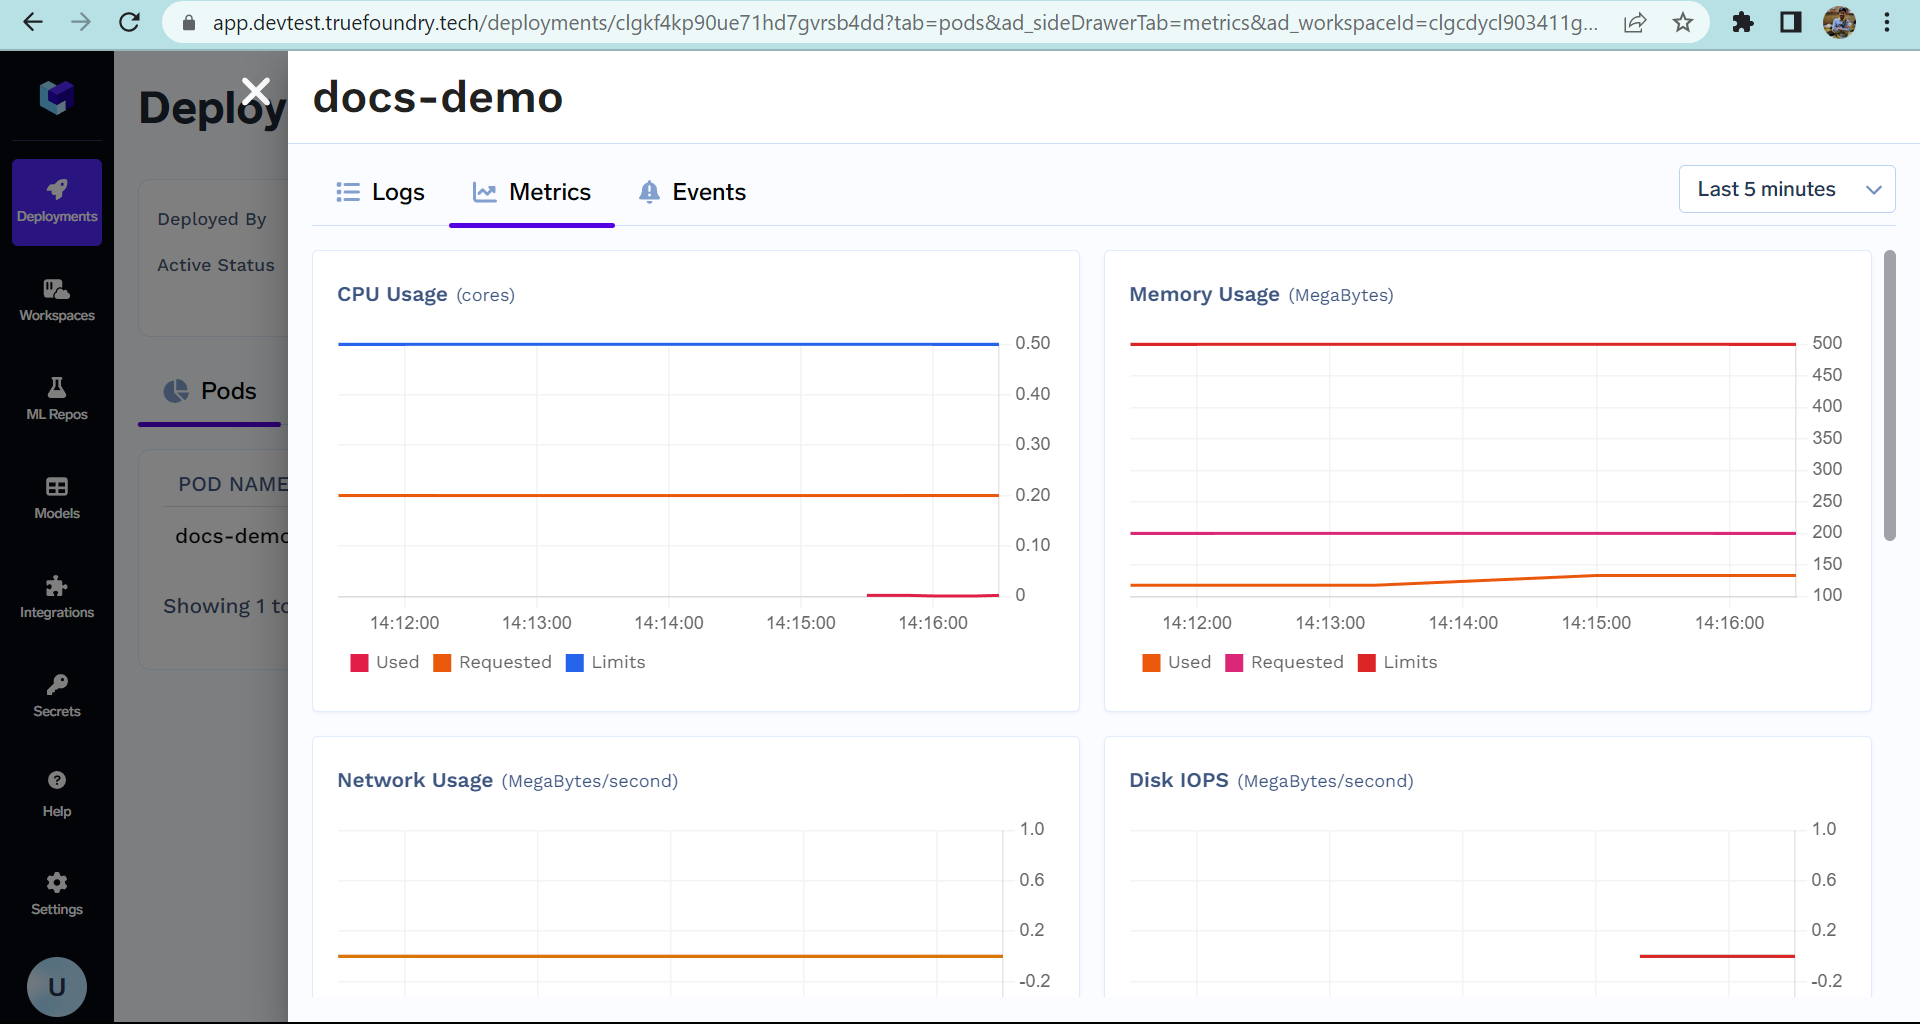The width and height of the screenshot is (1920, 1024).
Task: Open Settings from the sidebar
Action: click(57, 894)
